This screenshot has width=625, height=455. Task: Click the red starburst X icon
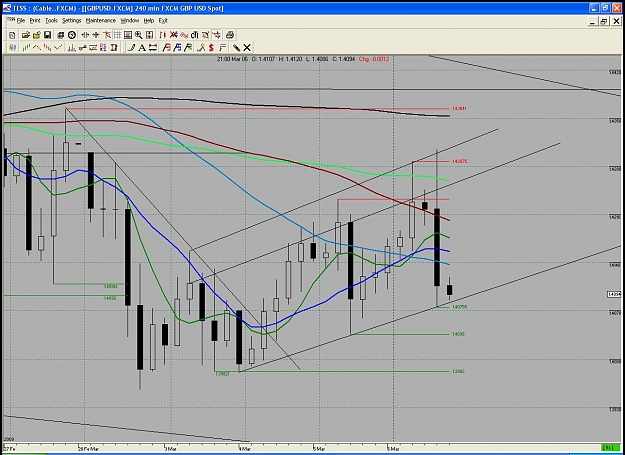point(174,35)
